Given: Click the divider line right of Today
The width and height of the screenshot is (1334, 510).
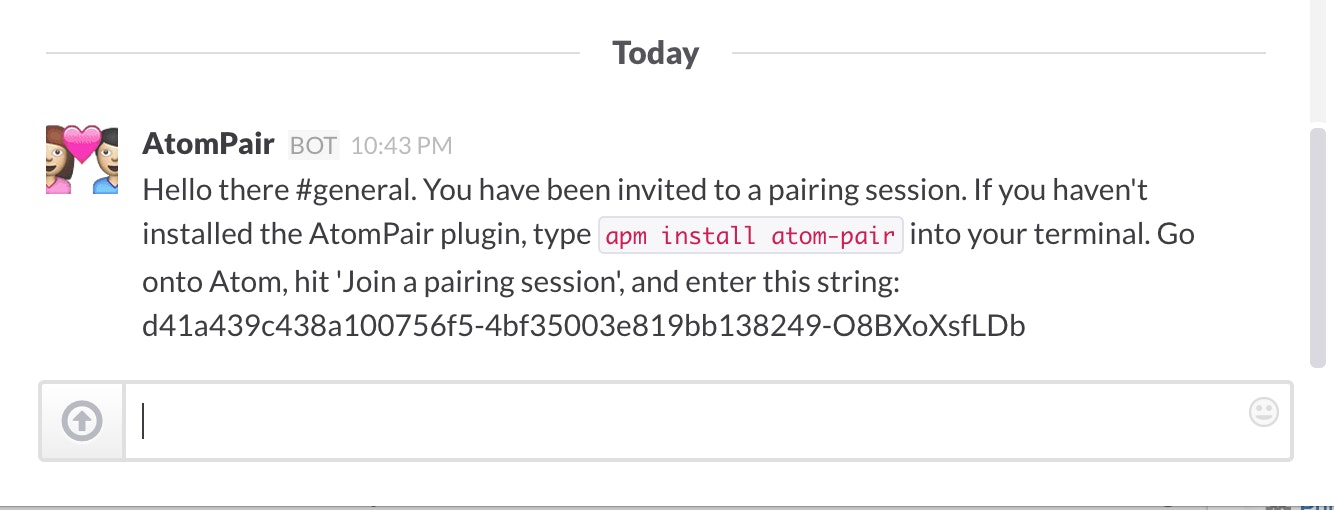Looking at the screenshot, I should [x=999, y=53].
